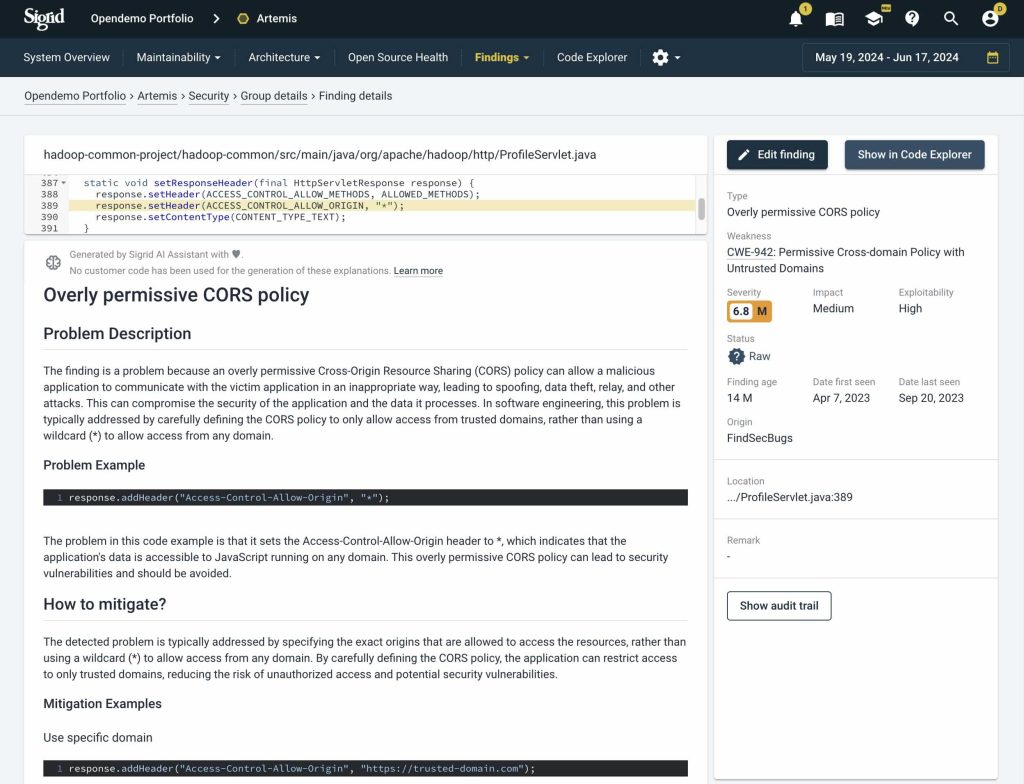
Task: Click line number 388 in code viewer
Action: pyautogui.click(x=50, y=194)
